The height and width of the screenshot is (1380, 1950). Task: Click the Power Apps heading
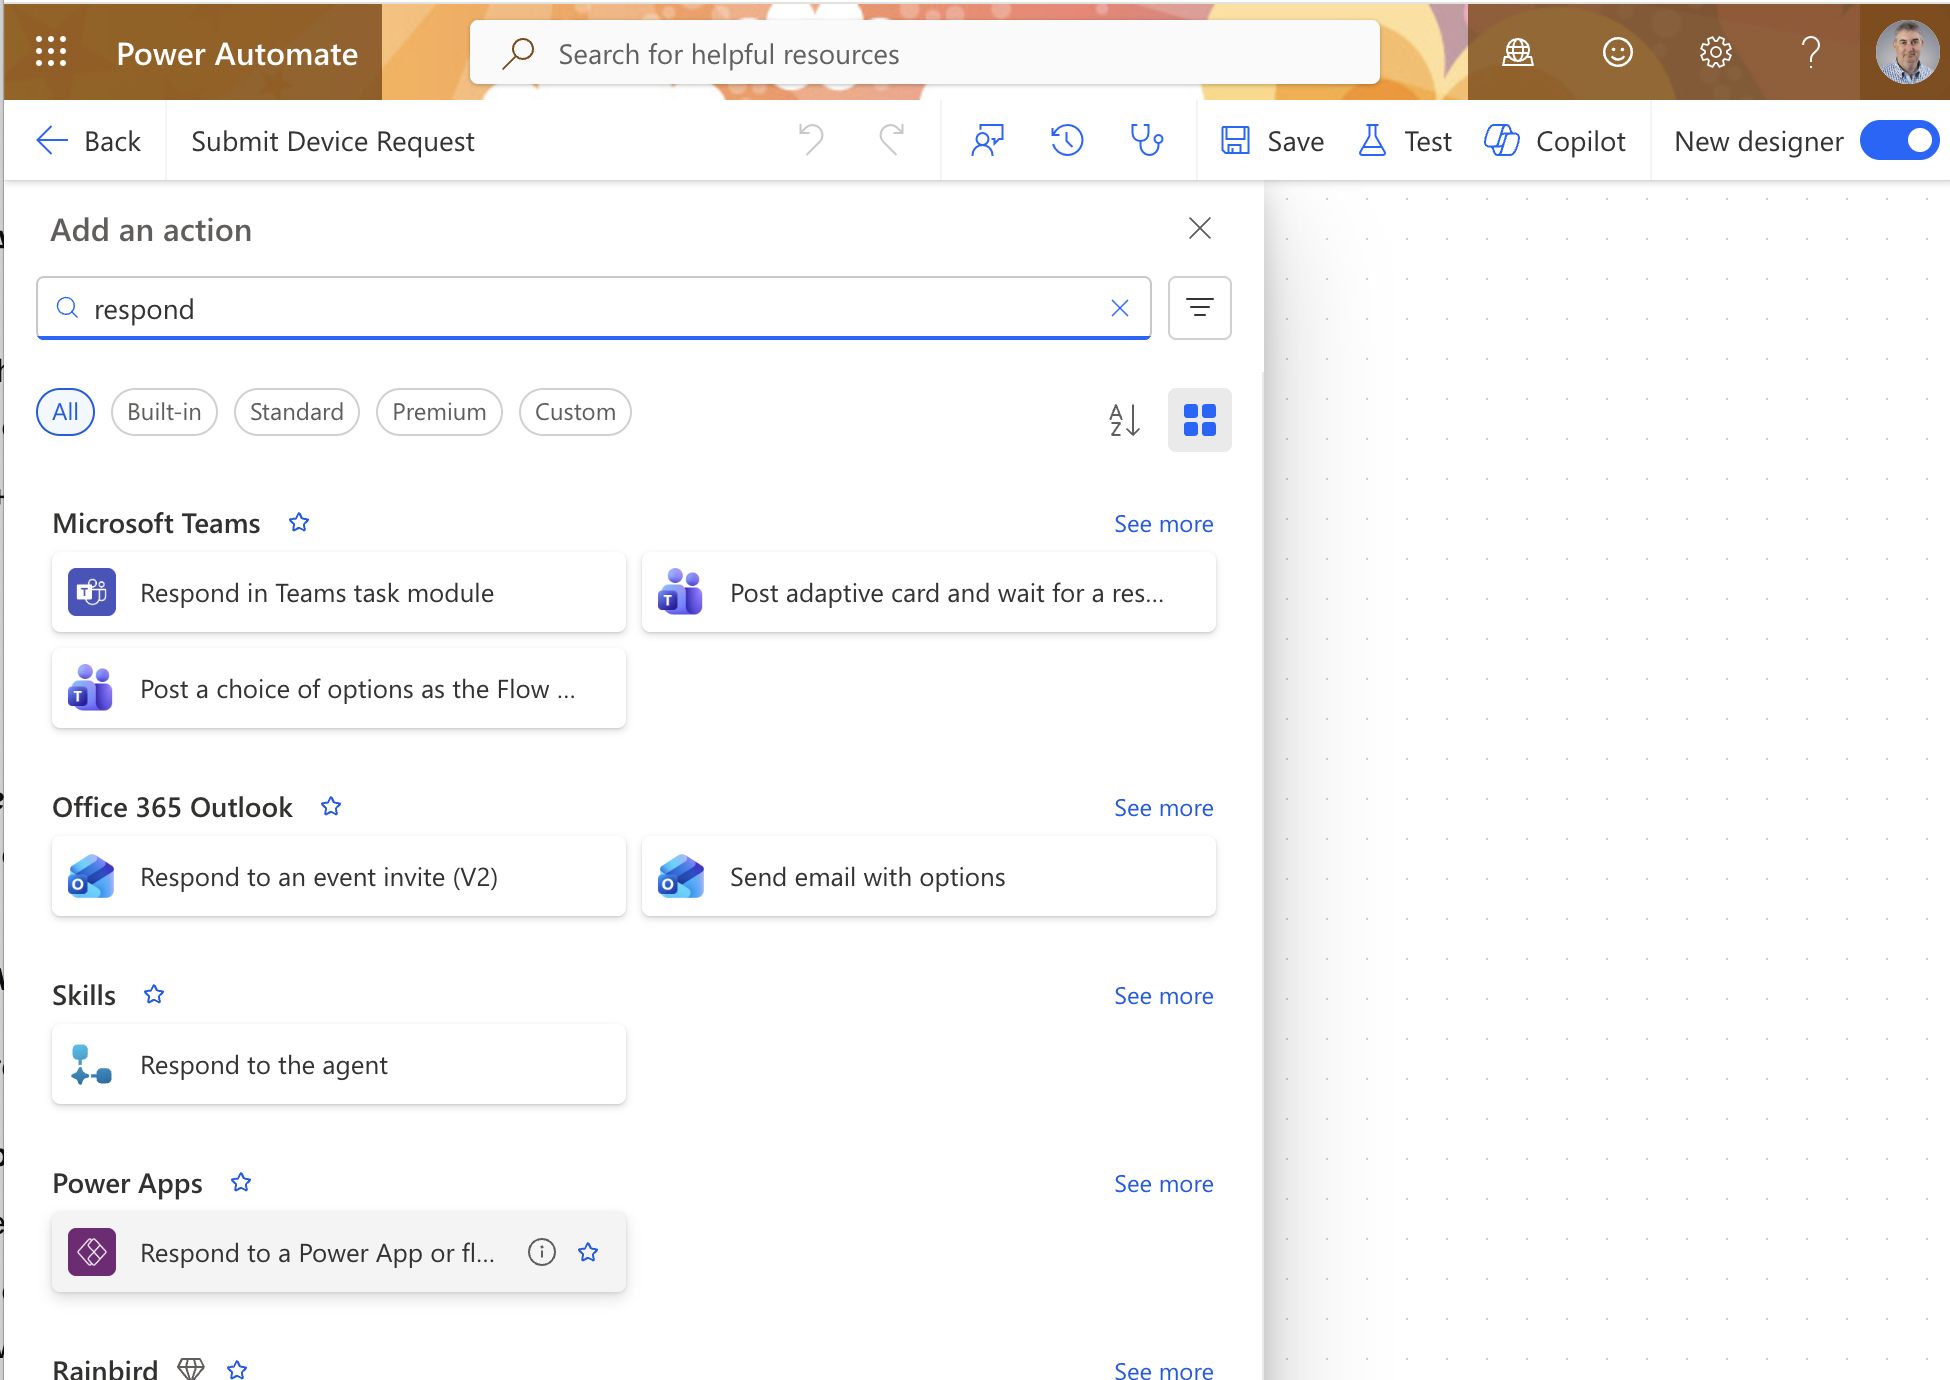pyautogui.click(x=127, y=1183)
